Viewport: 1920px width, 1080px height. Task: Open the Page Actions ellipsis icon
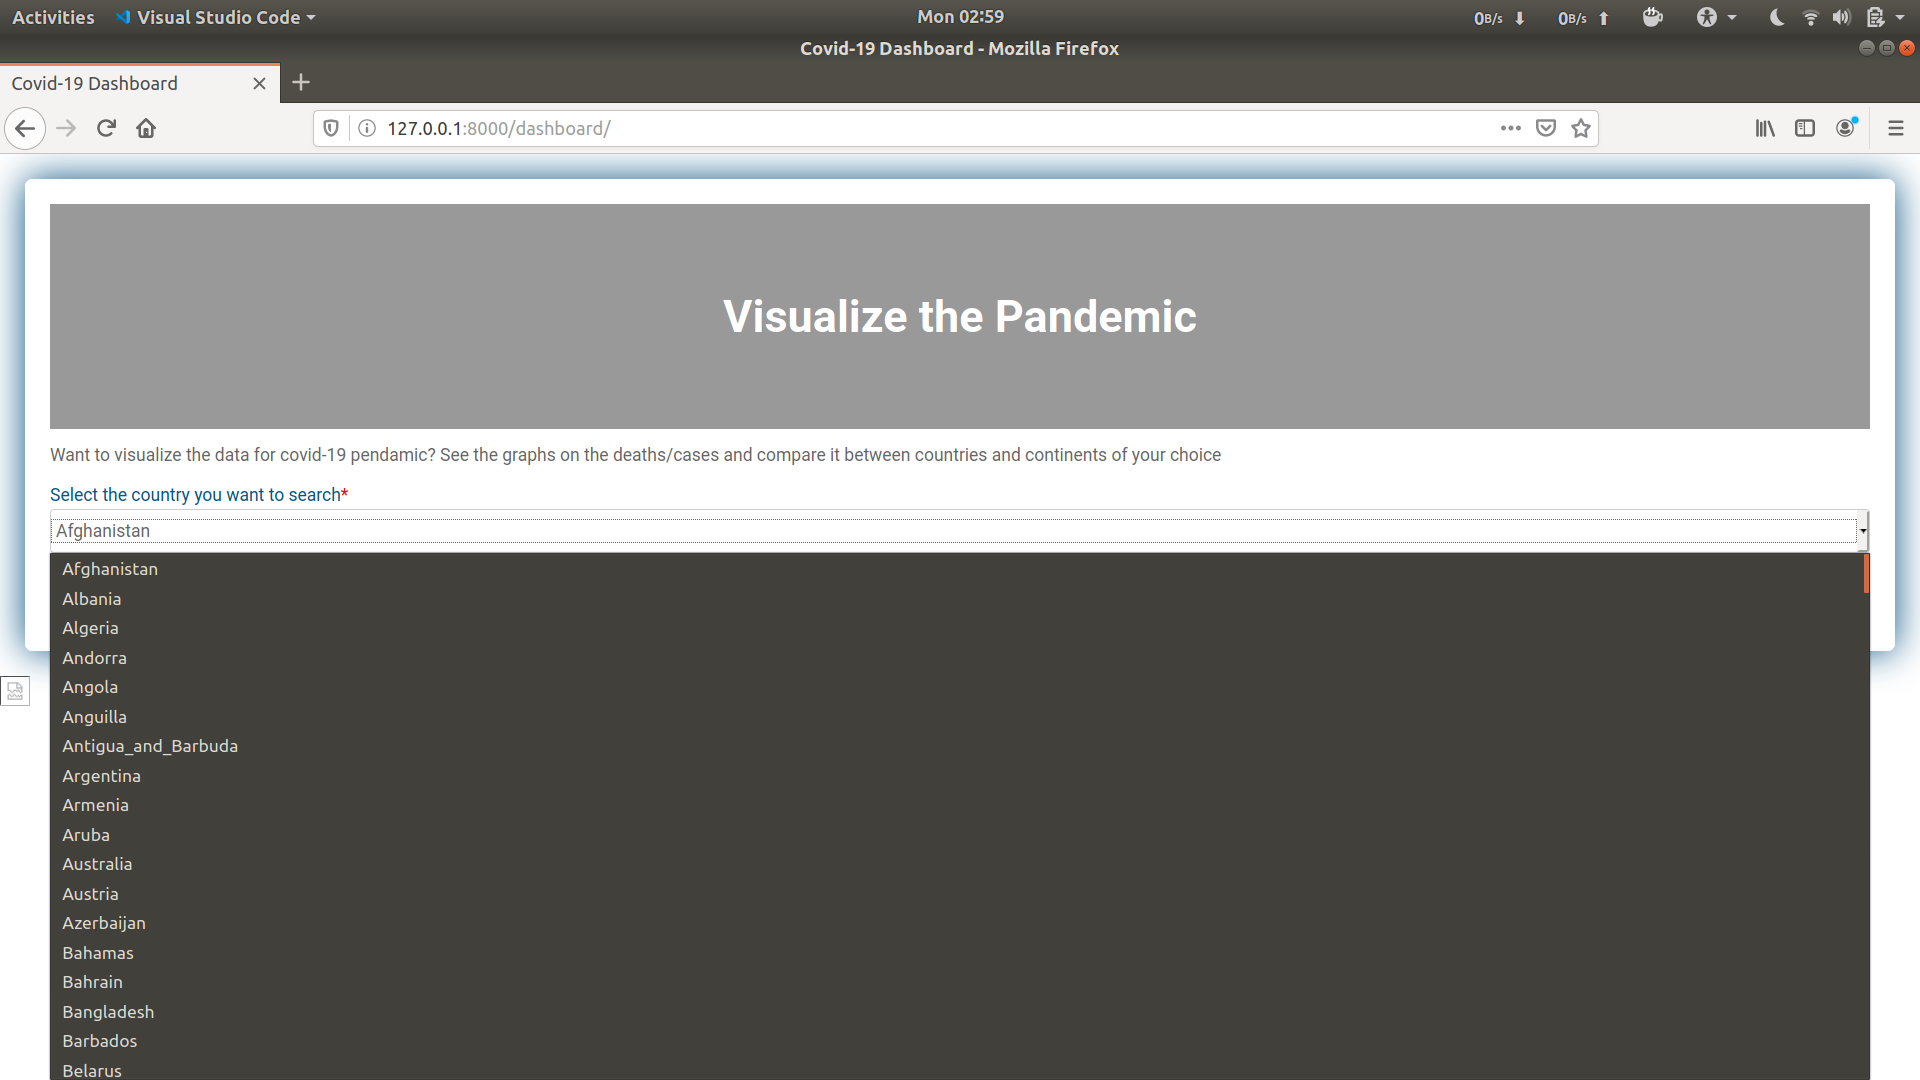click(1511, 128)
